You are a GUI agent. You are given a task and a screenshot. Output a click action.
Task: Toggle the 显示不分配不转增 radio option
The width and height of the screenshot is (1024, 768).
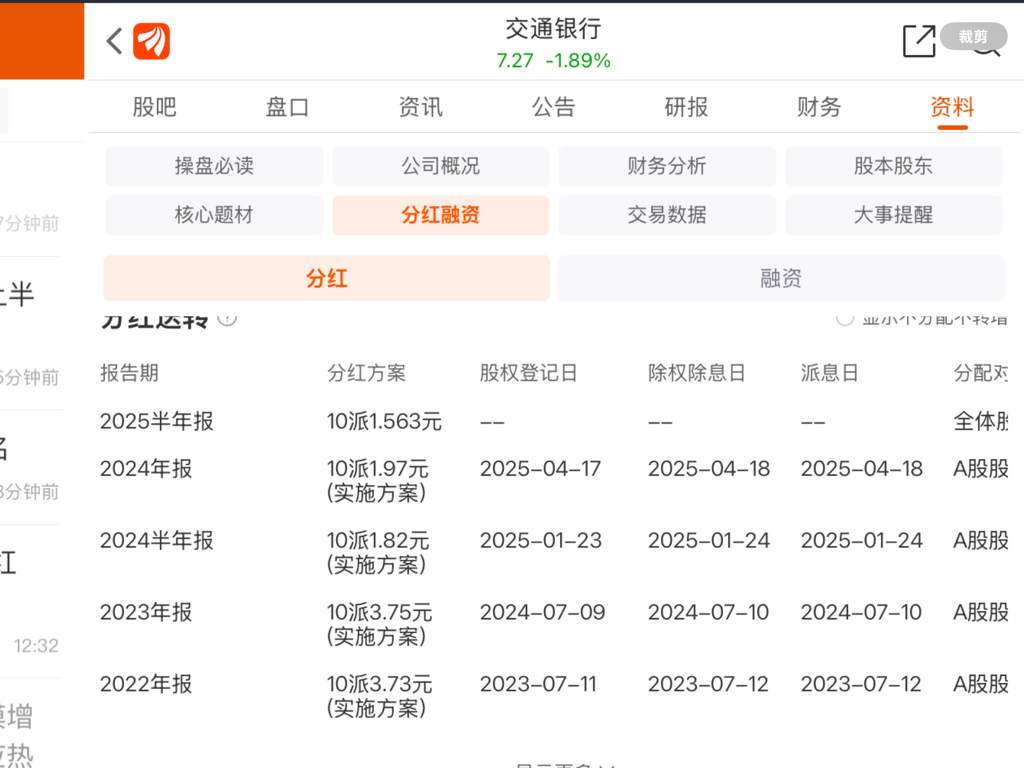(845, 318)
